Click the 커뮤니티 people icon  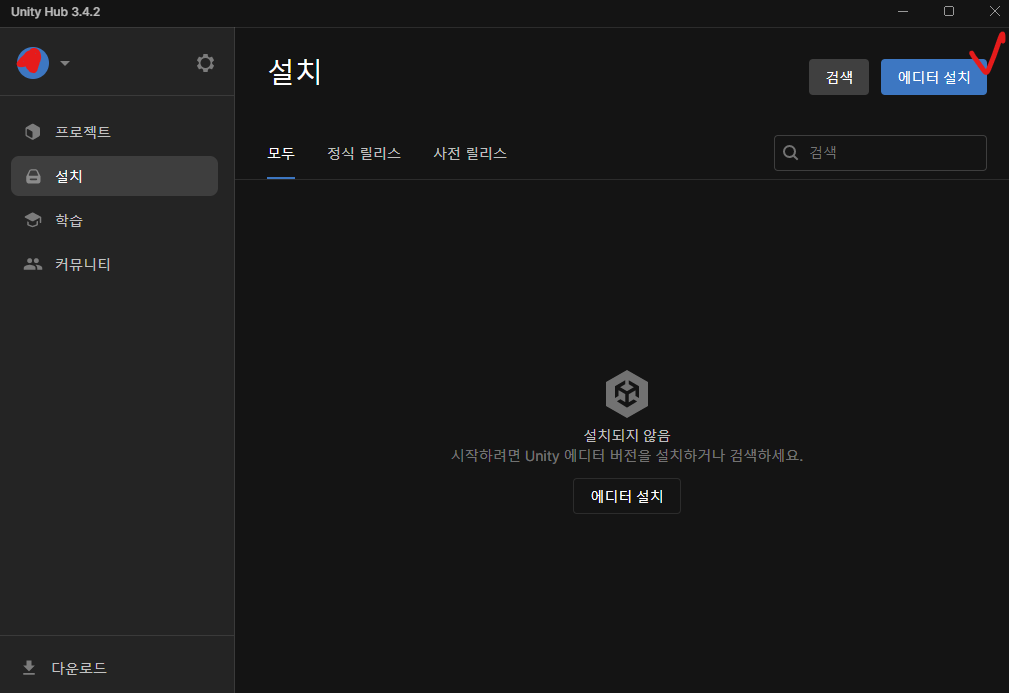[x=33, y=264]
